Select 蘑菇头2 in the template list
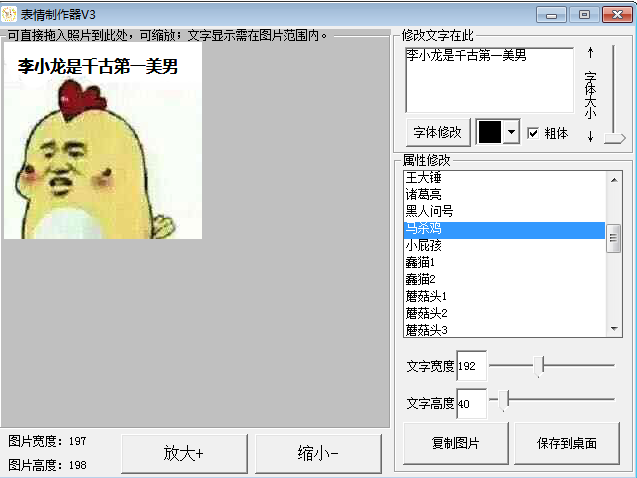The image size is (637, 478). click(505, 314)
